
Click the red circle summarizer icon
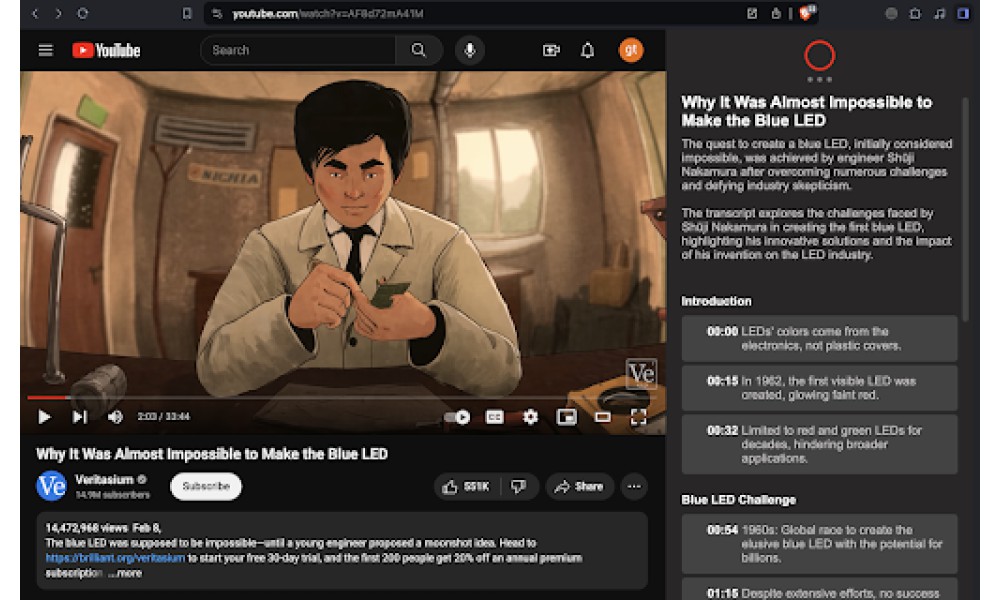(820, 55)
